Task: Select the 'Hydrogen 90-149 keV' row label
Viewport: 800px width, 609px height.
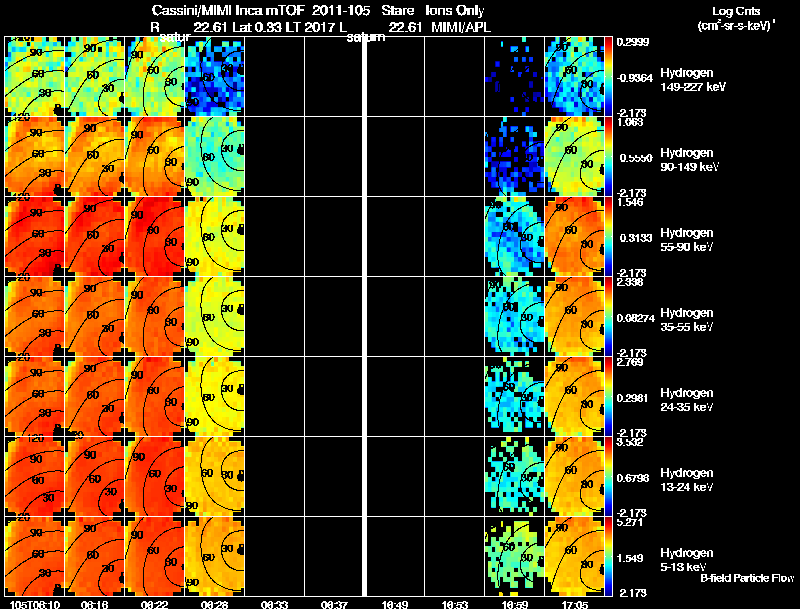Action: coord(689,160)
